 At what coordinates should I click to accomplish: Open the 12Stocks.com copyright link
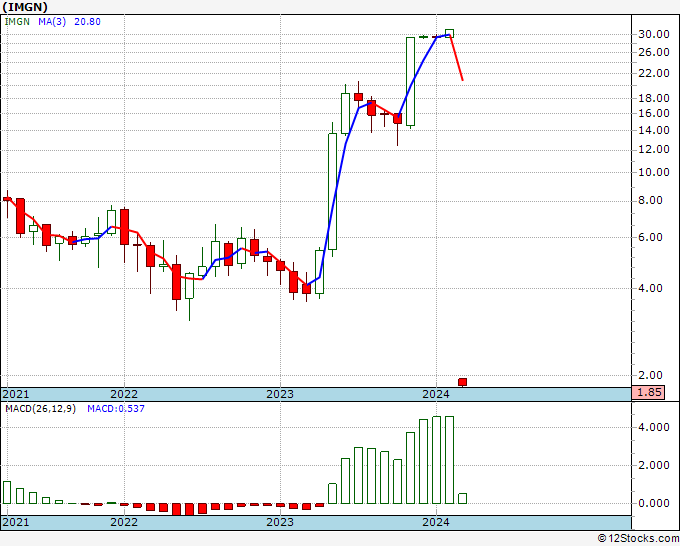[x=638, y=538]
